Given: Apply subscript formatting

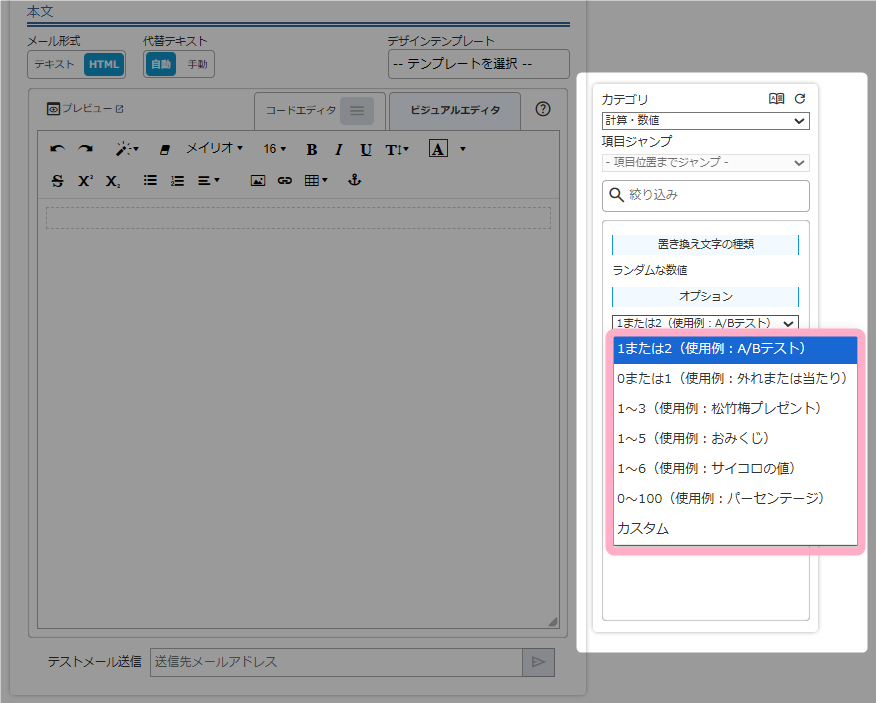Looking at the screenshot, I should coord(113,181).
